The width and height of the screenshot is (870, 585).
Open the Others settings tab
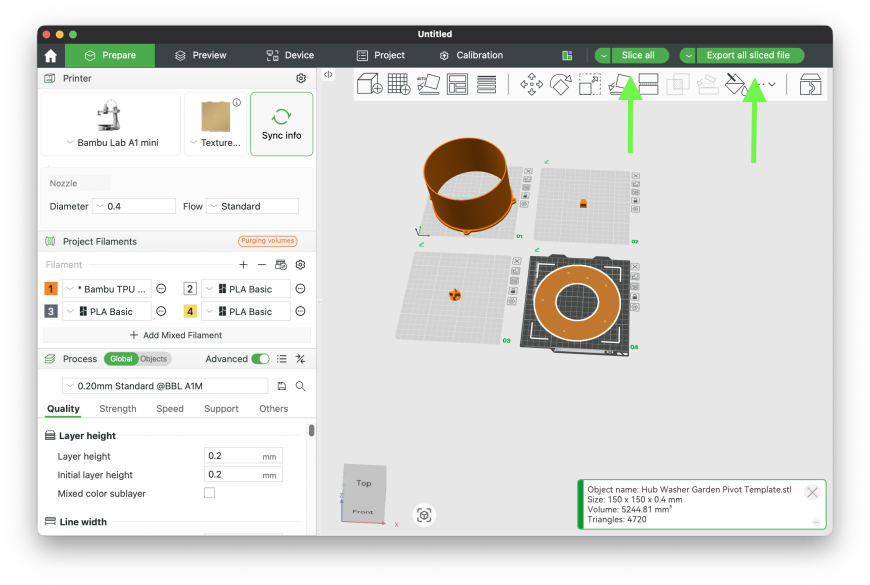pos(274,409)
